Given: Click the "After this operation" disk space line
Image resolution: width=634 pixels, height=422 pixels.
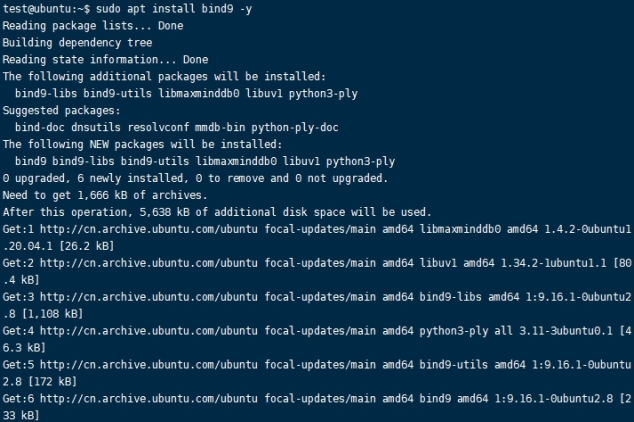Looking at the screenshot, I should tap(217, 212).
